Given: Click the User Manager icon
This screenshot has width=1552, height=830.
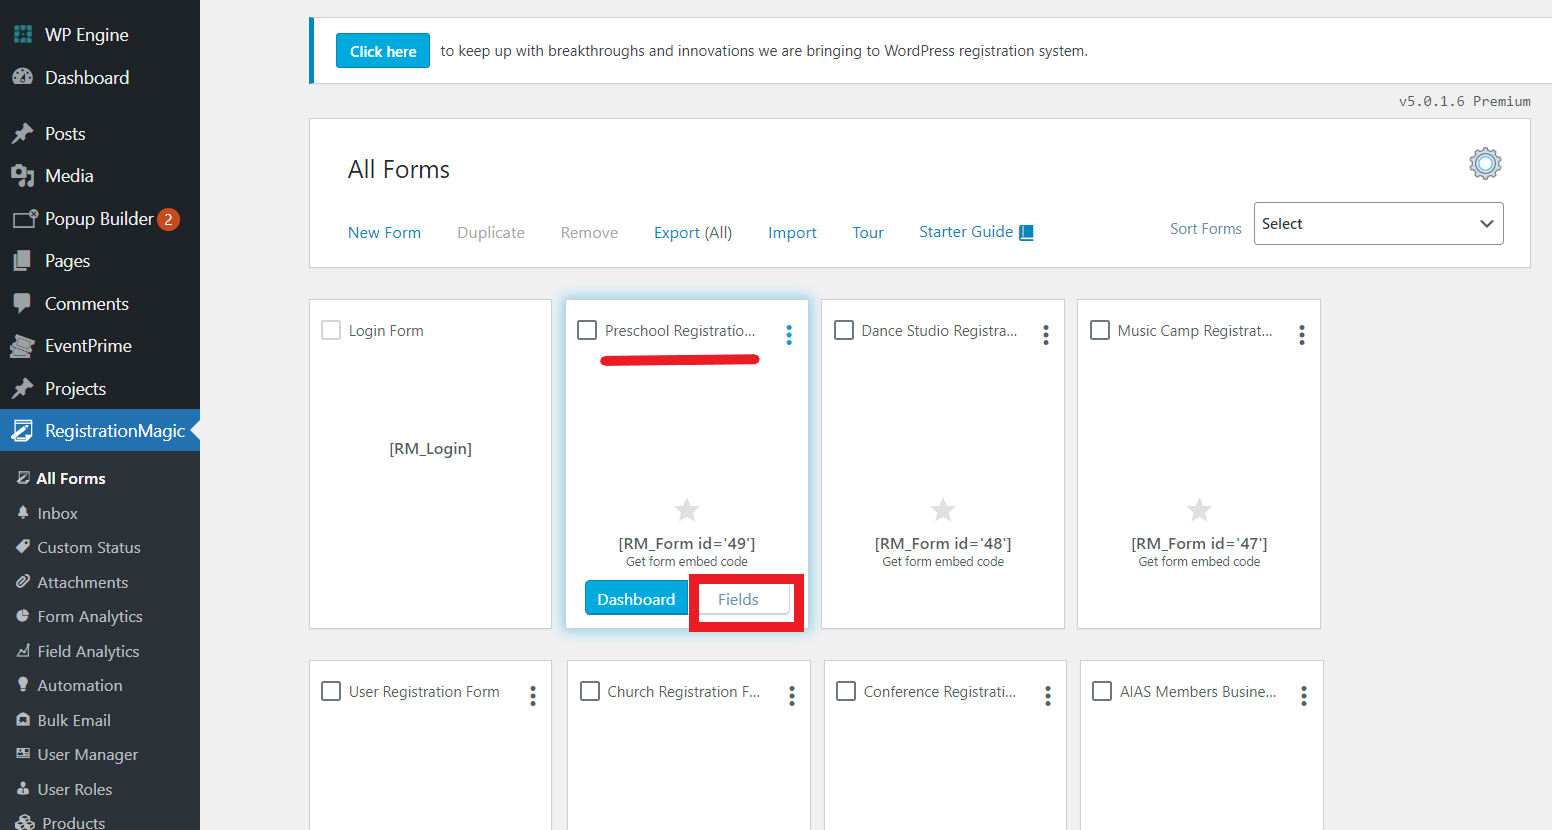Looking at the screenshot, I should coord(23,754).
